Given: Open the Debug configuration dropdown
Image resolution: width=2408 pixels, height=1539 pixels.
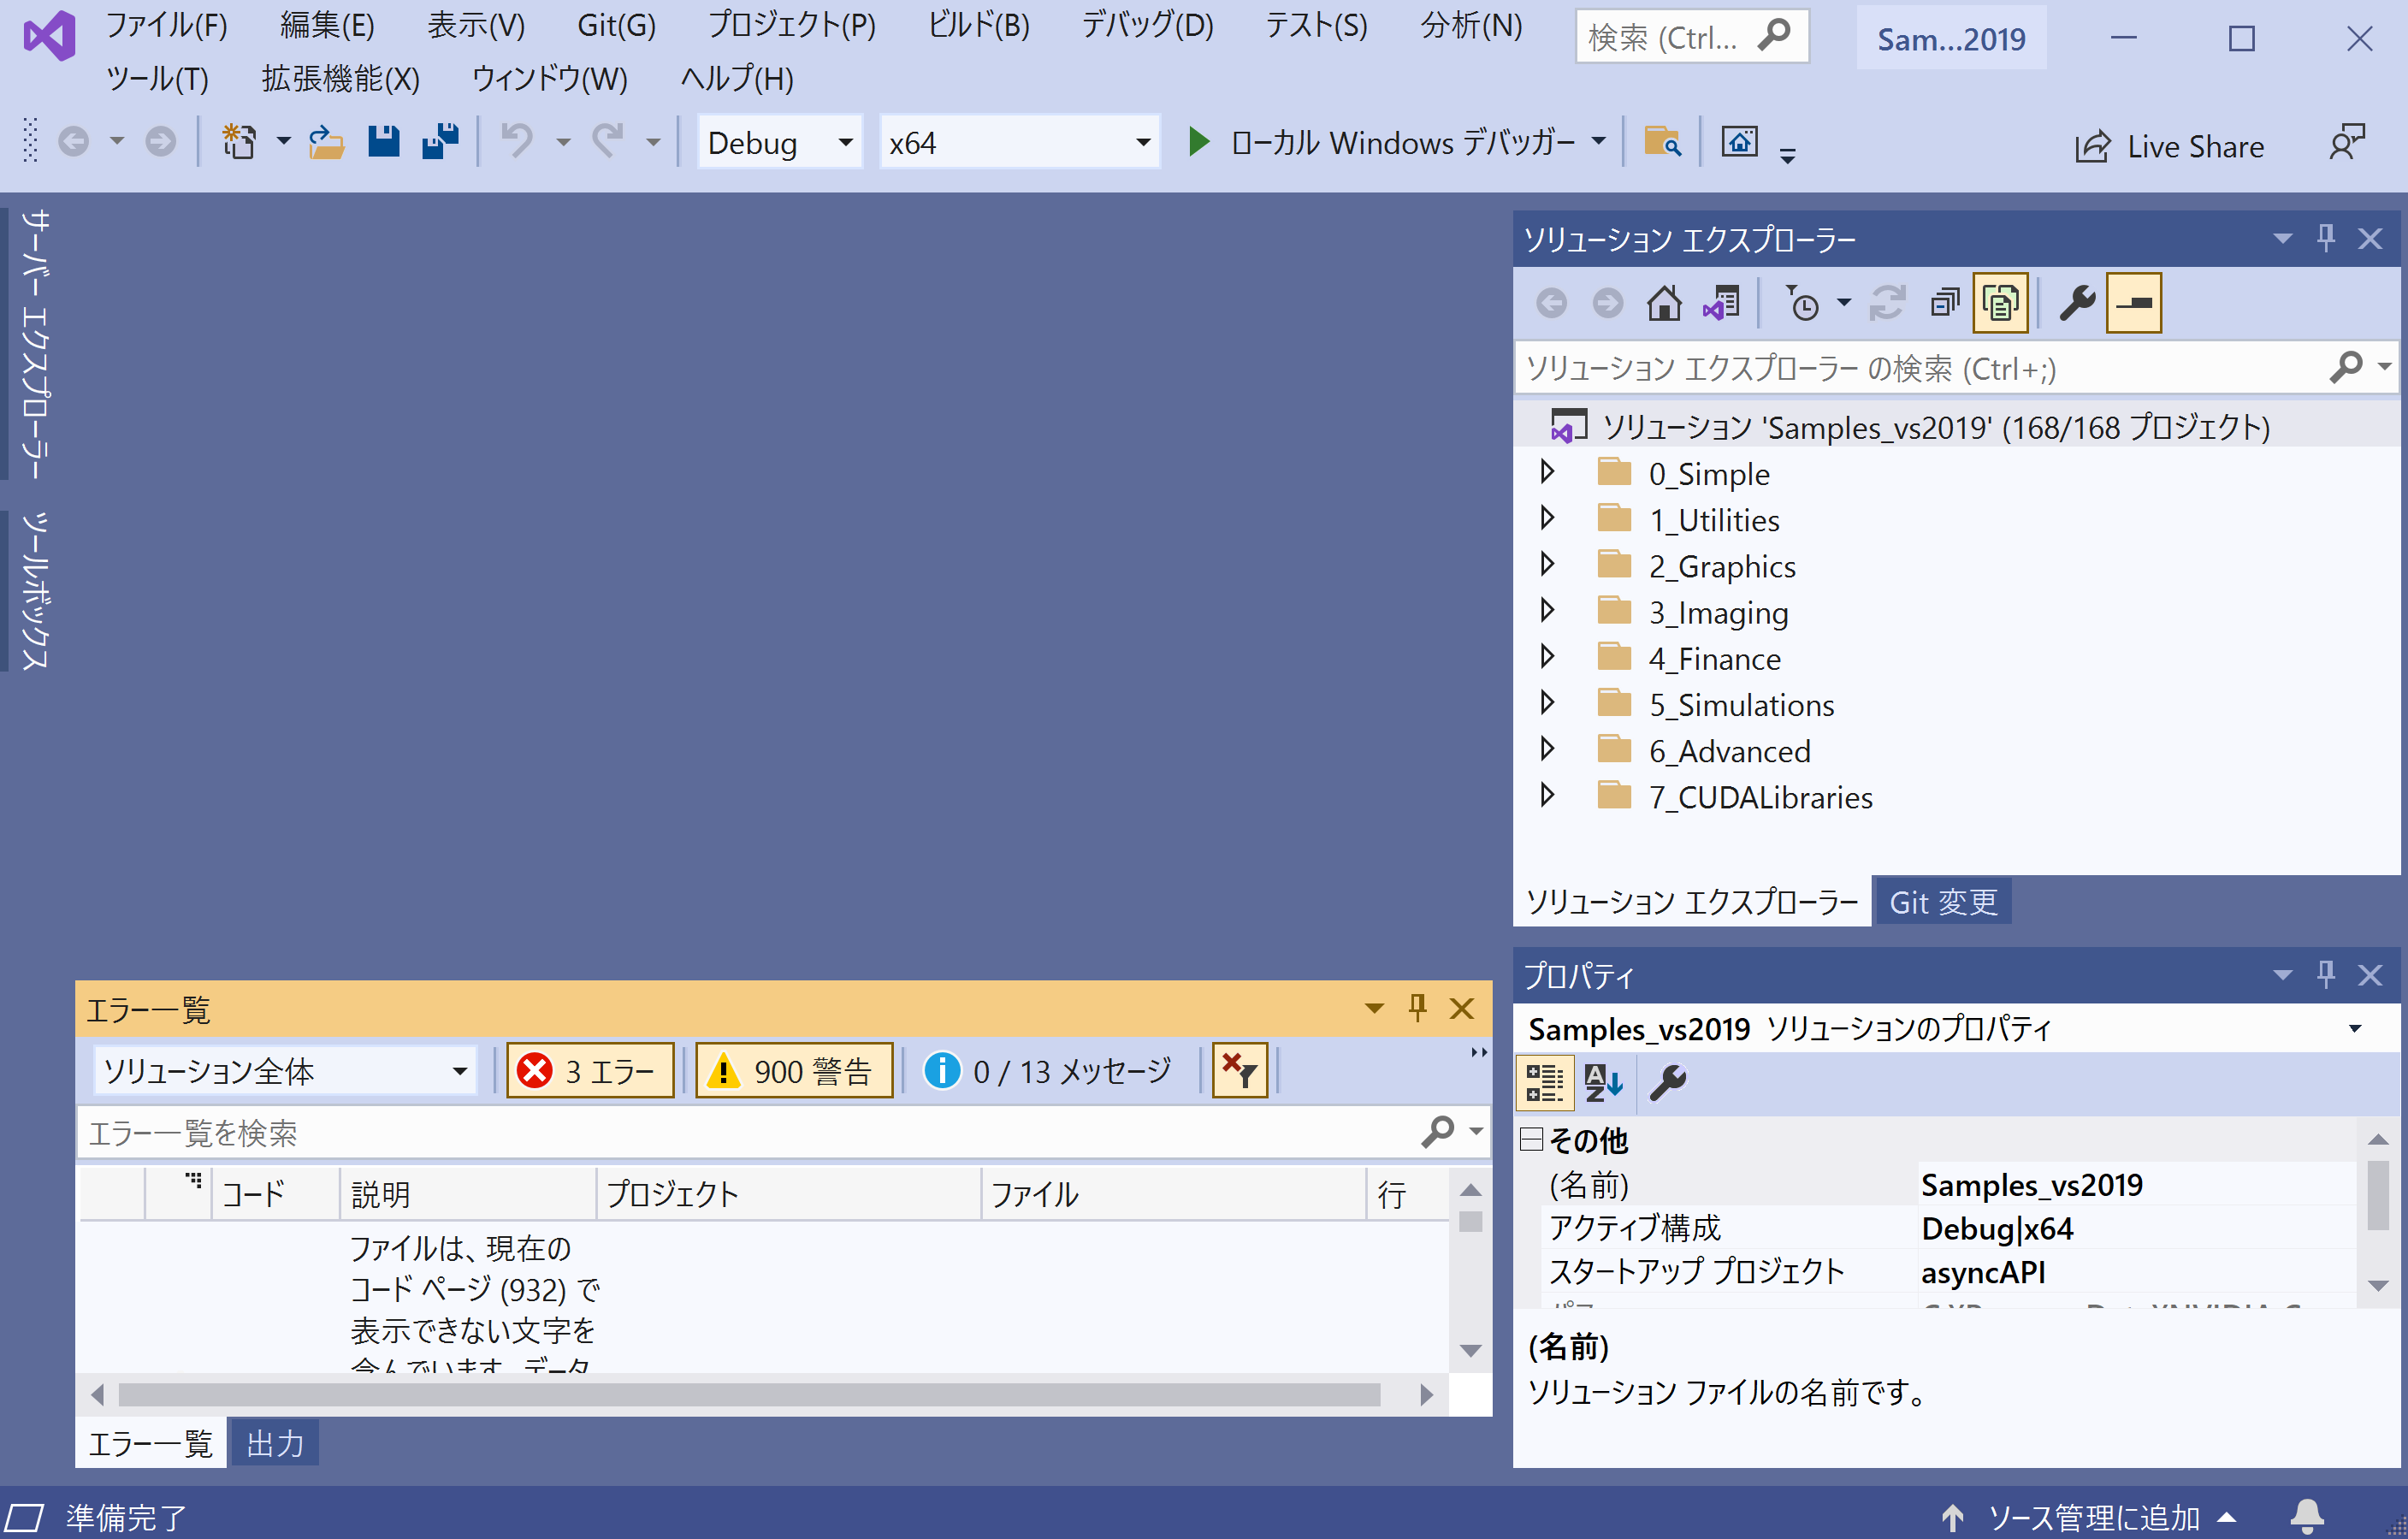Looking at the screenshot, I should [779, 142].
